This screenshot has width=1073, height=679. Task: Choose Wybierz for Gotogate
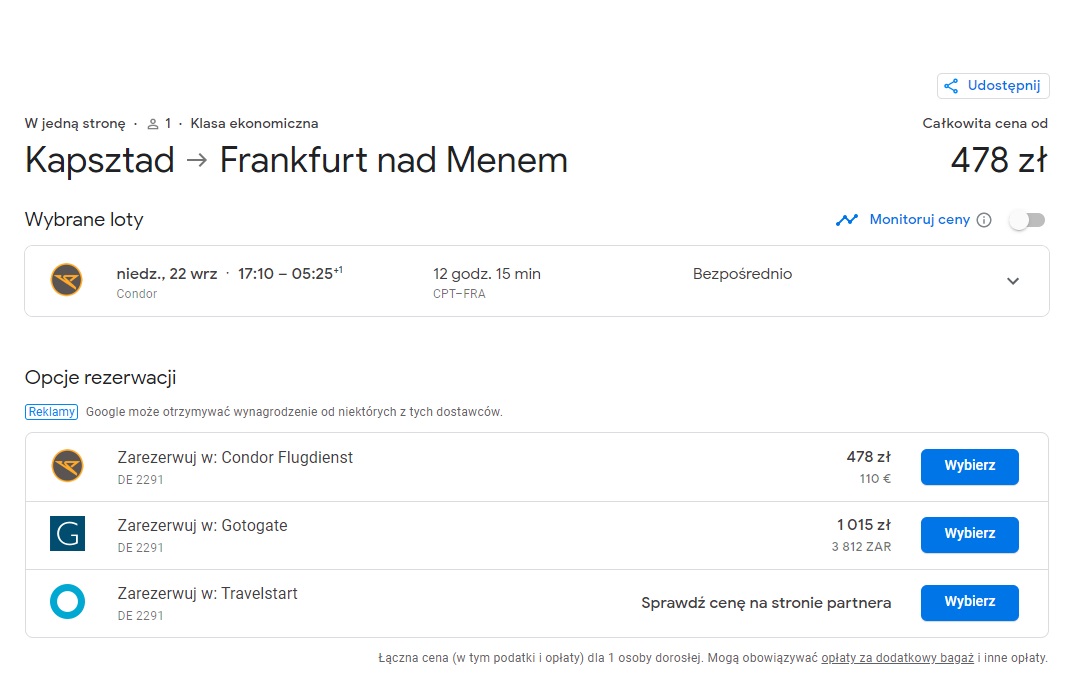click(x=970, y=535)
